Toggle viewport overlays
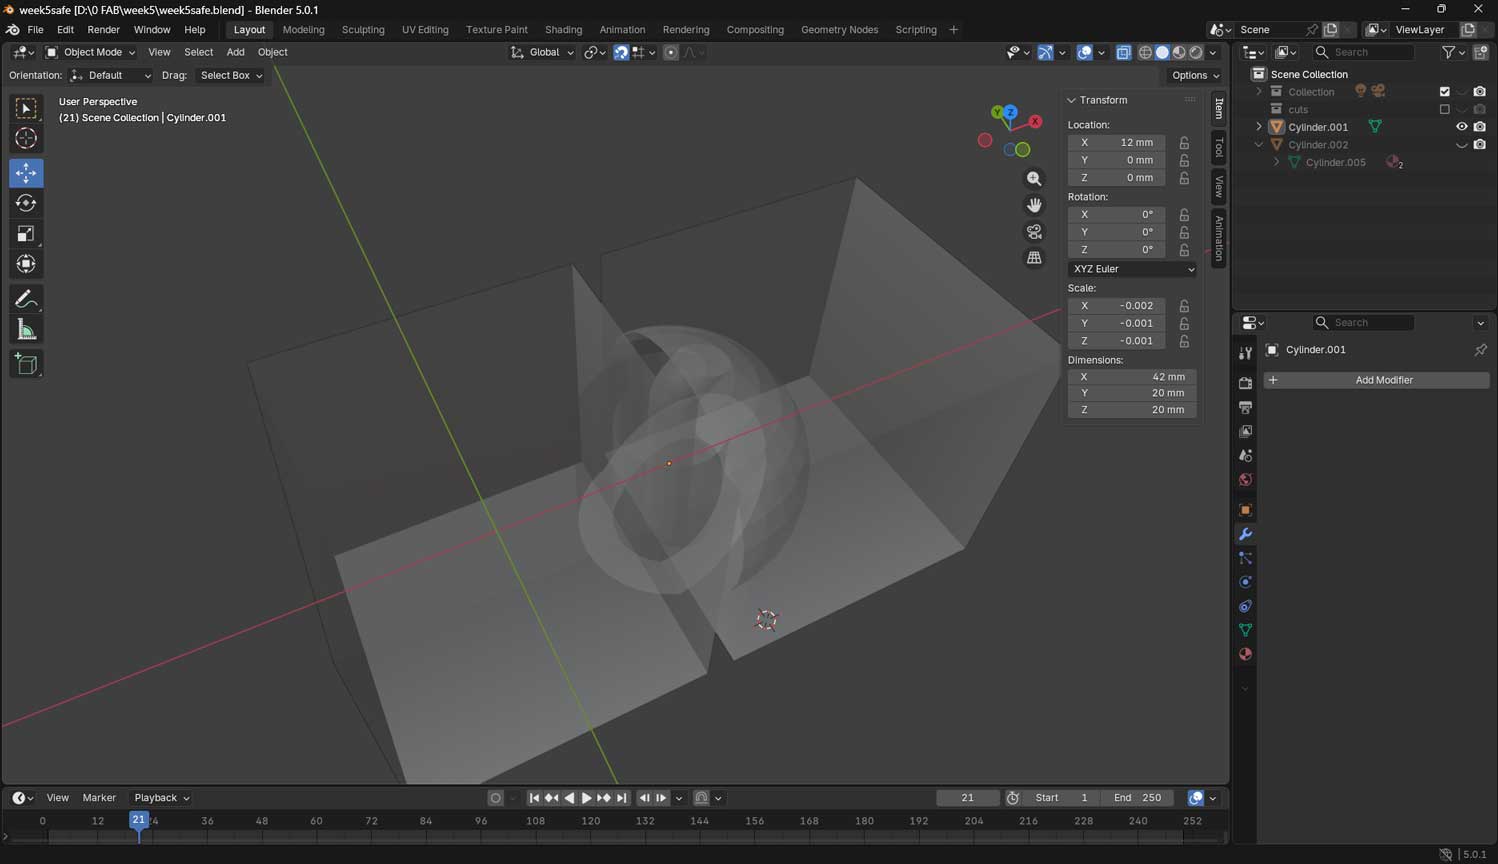1498x864 pixels. 1085,52
